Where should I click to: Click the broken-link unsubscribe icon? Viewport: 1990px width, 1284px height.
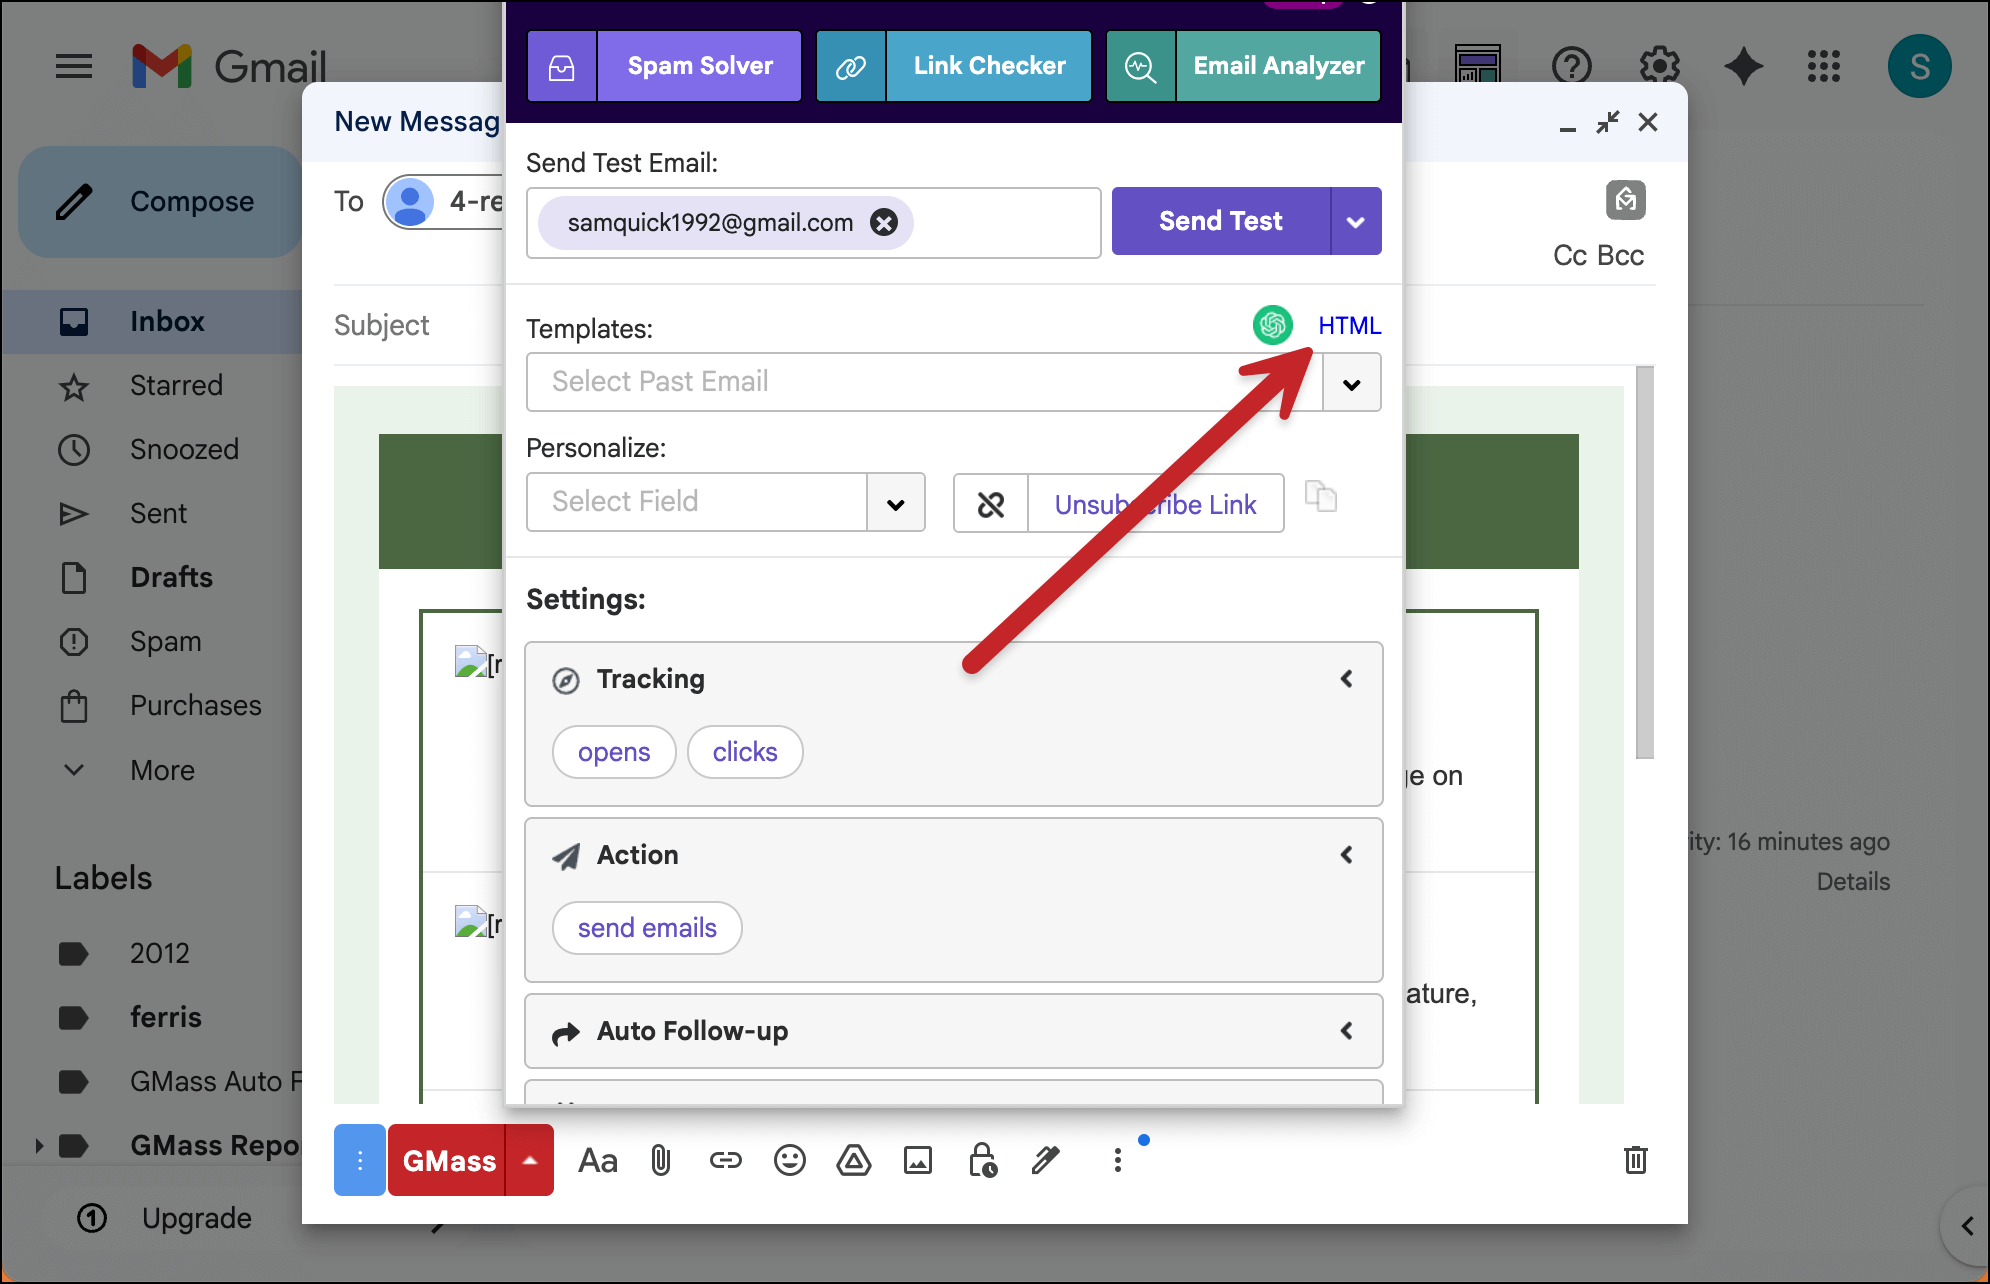pyautogui.click(x=990, y=504)
